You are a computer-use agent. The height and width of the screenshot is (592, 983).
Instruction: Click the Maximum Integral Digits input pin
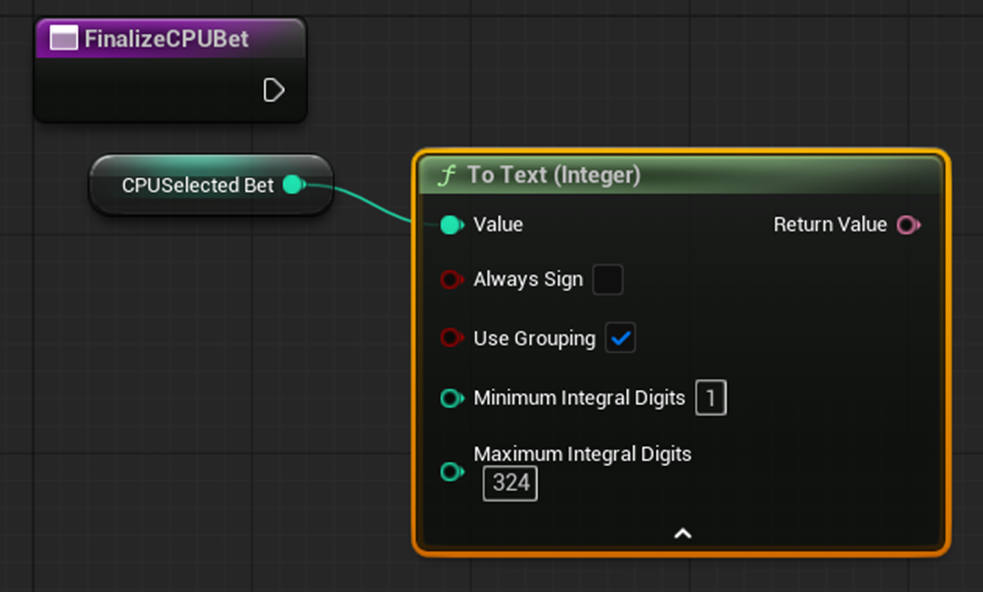pyautogui.click(x=451, y=471)
